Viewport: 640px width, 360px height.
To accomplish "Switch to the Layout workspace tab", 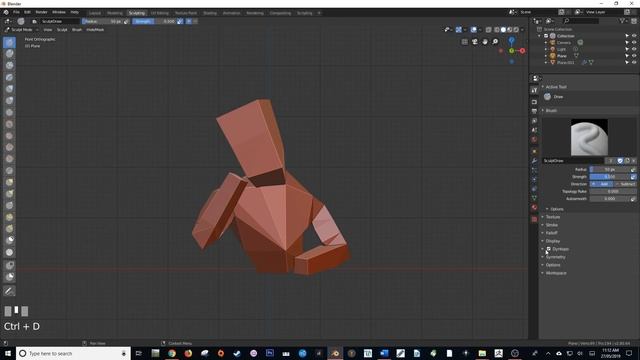I will (x=95, y=13).
